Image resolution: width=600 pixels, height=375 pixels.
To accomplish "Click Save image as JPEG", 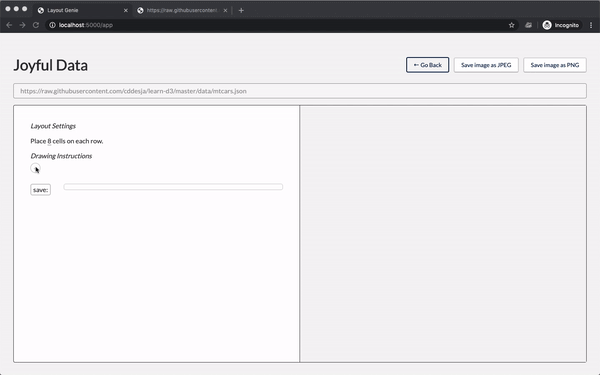I will tap(486, 65).
